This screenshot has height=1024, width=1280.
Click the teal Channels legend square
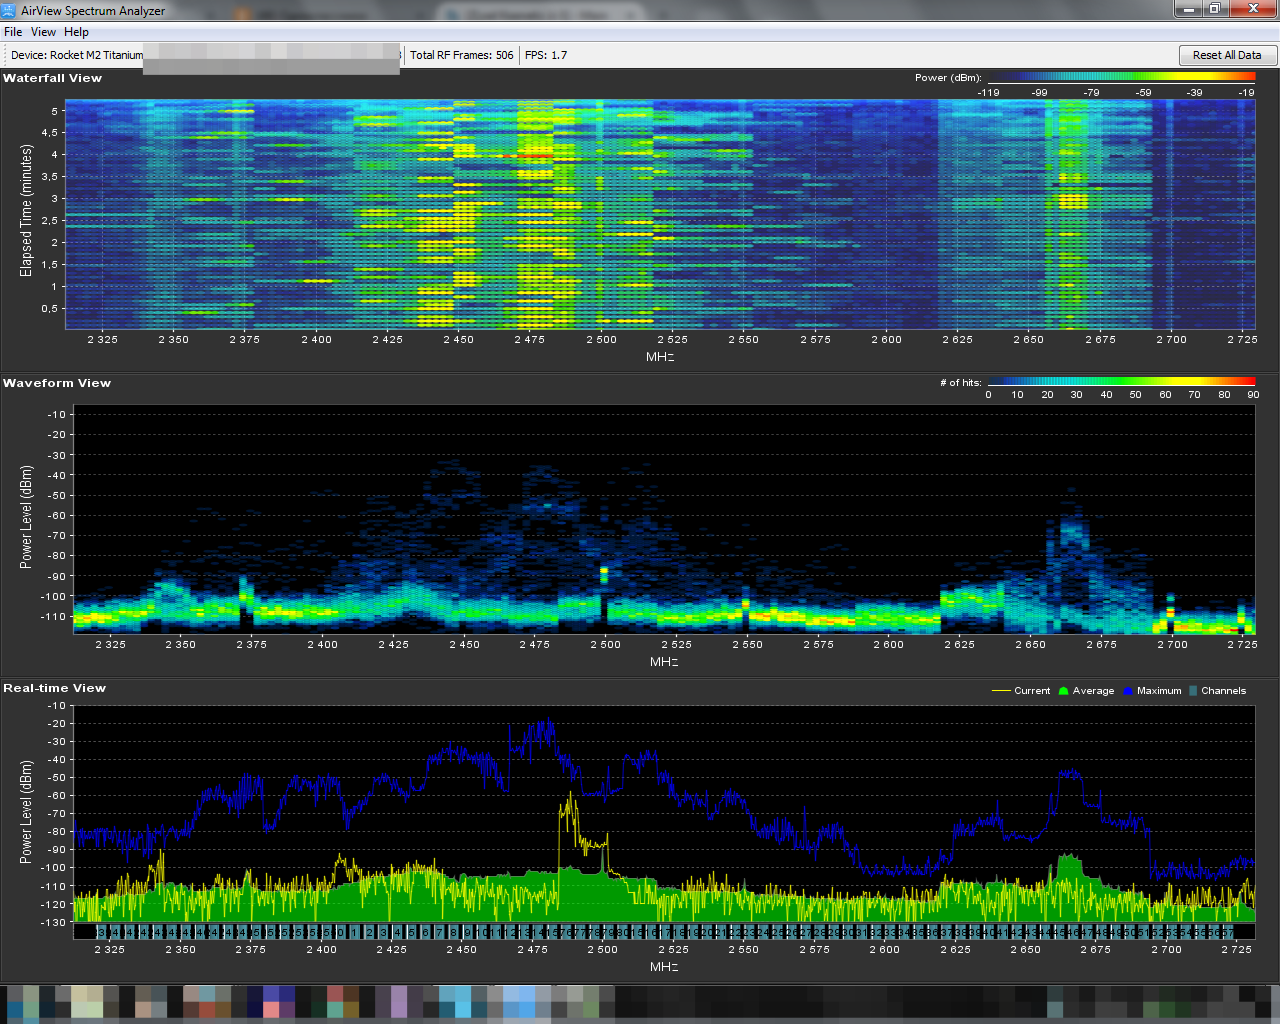click(1193, 691)
